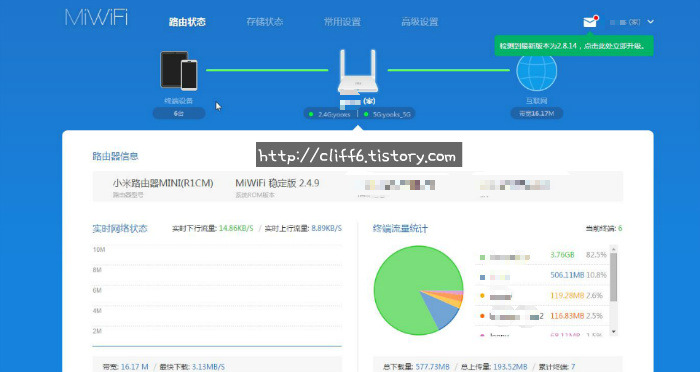Image resolution: width=700 pixels, height=372 pixels.
Task: Click the 3.76GB traffic value
Action: (562, 255)
